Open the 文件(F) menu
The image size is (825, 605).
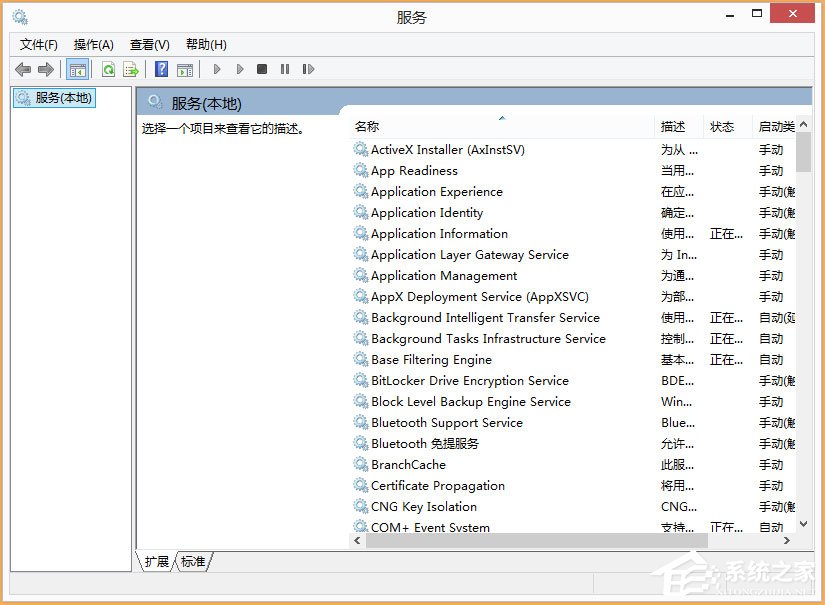coord(37,44)
